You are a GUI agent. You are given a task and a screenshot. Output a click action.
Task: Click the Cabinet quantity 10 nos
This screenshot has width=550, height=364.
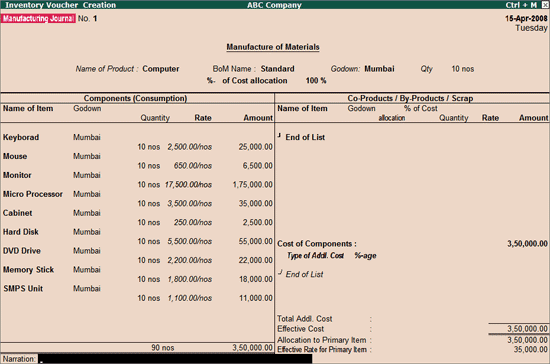(x=149, y=223)
